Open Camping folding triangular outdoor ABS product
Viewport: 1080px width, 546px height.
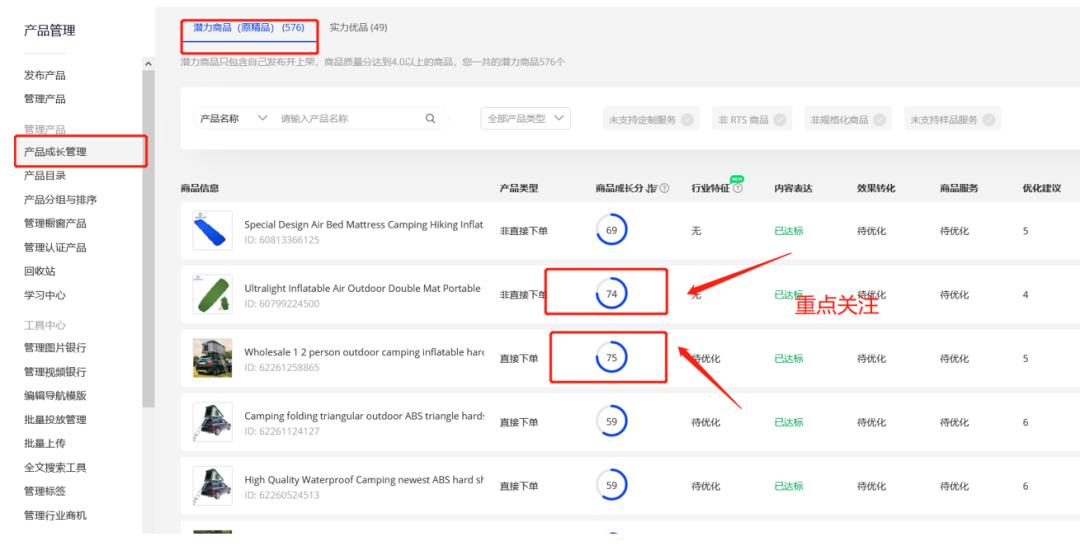tap(364, 416)
